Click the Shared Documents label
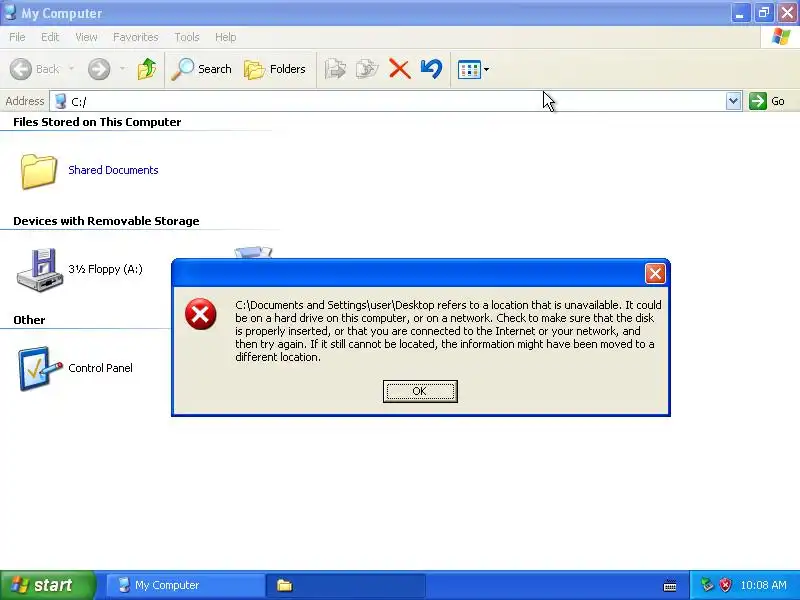 click(x=113, y=170)
